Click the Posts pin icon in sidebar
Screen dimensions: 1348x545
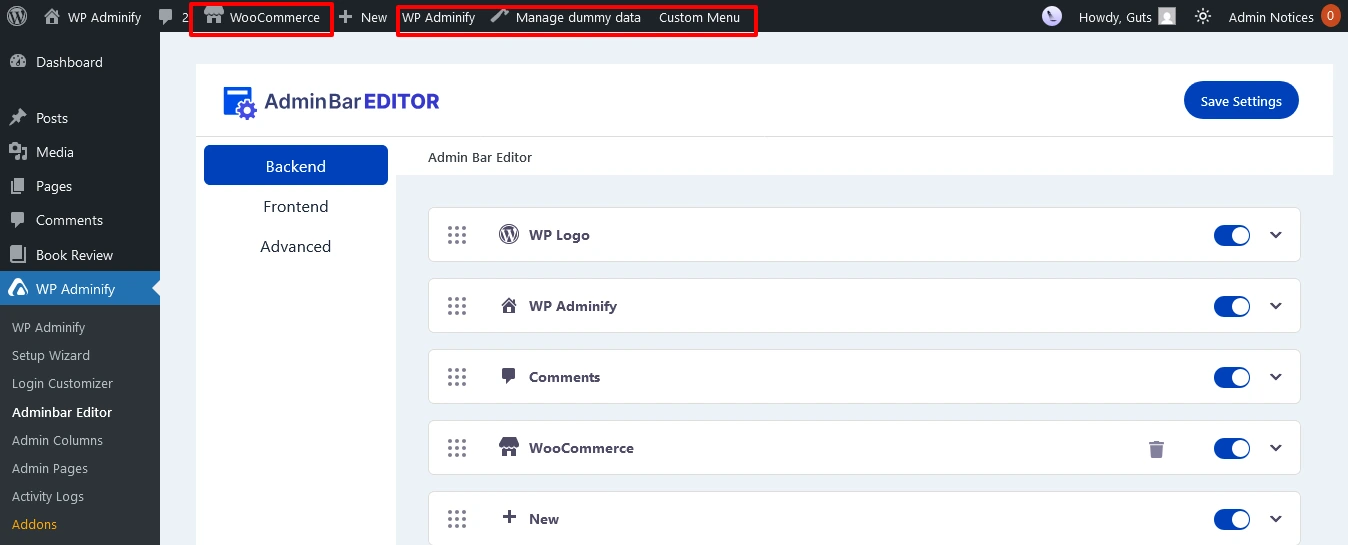coord(18,118)
